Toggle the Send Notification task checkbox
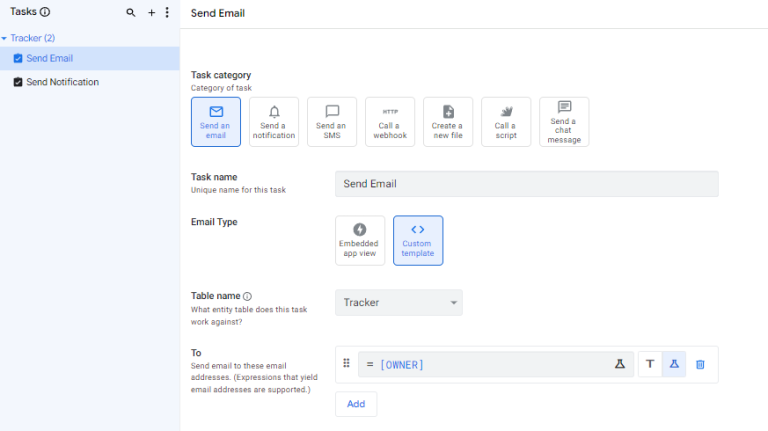Viewport: 768px width, 431px height. (x=18, y=82)
